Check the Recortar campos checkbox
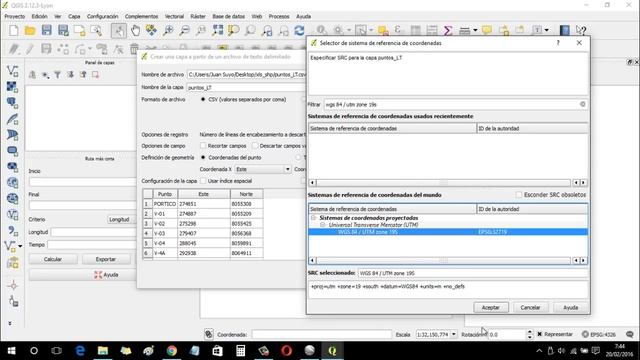640x360 pixels. [203, 146]
